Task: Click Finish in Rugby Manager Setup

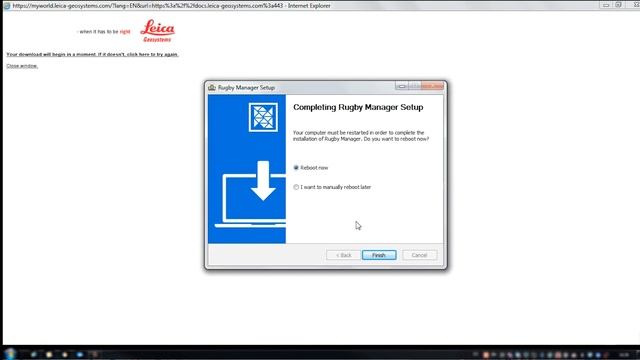Action: pos(379,255)
